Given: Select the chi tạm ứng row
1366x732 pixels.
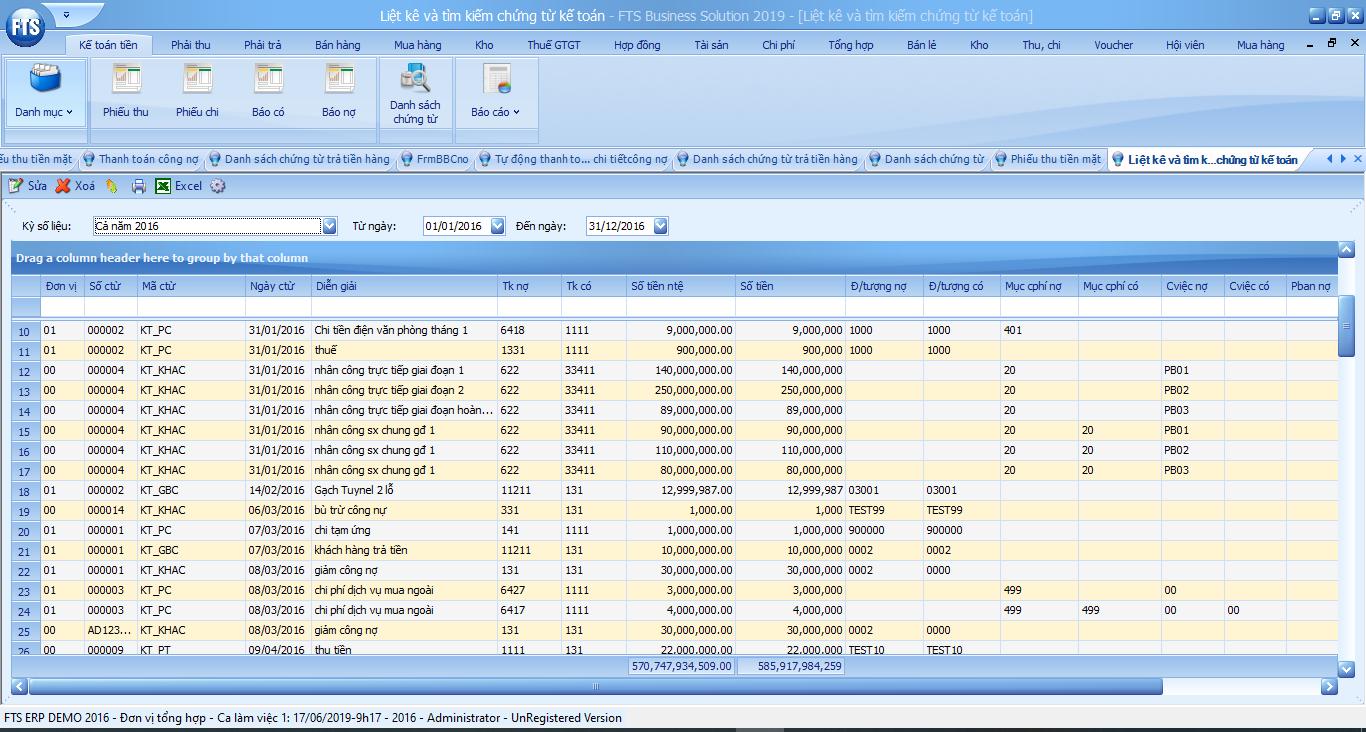Looking at the screenshot, I should tap(674, 530).
